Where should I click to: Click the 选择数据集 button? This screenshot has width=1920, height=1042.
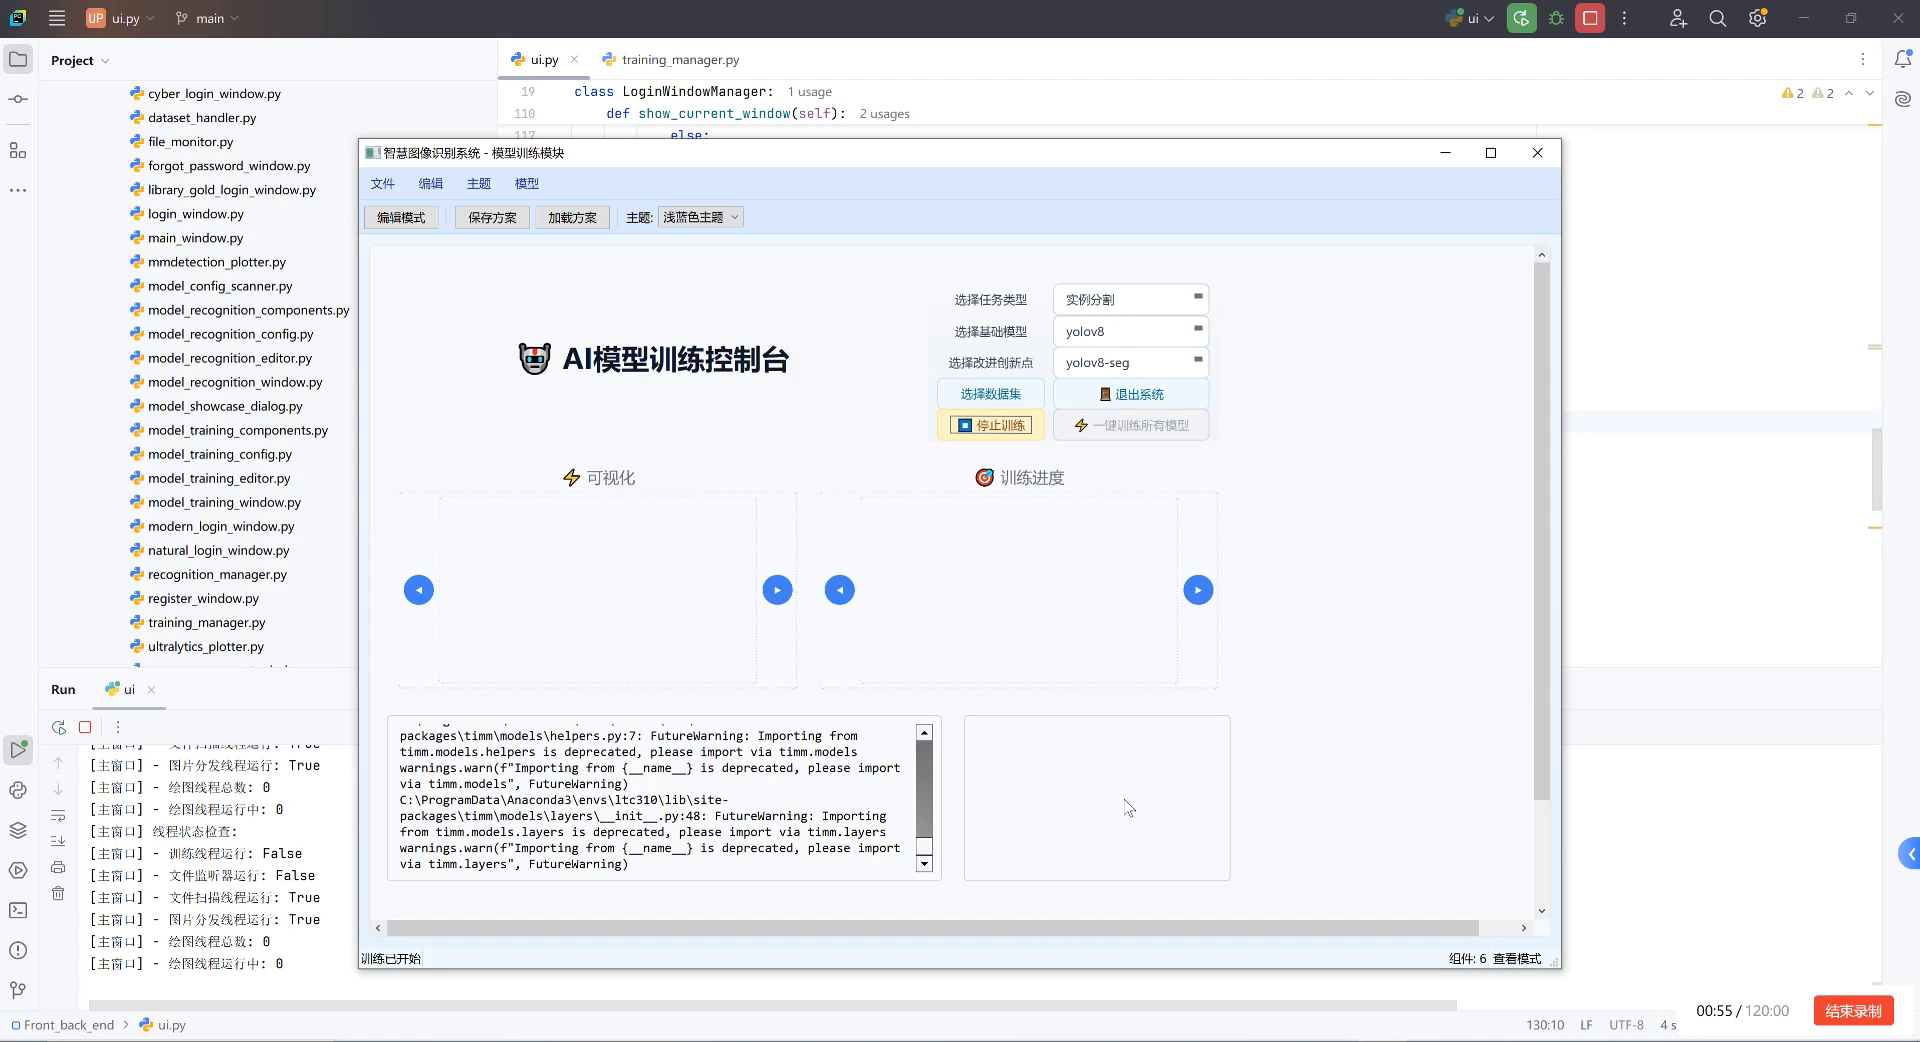pyautogui.click(x=991, y=394)
